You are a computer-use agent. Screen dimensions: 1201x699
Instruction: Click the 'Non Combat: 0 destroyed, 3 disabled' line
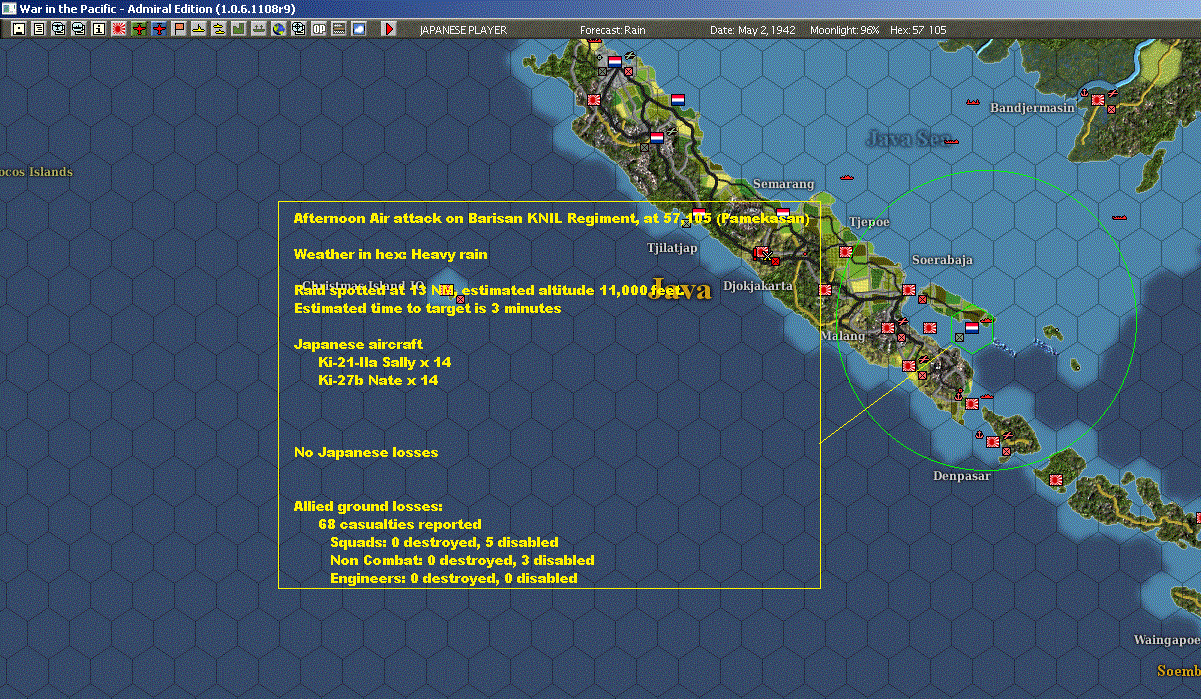tap(462, 560)
